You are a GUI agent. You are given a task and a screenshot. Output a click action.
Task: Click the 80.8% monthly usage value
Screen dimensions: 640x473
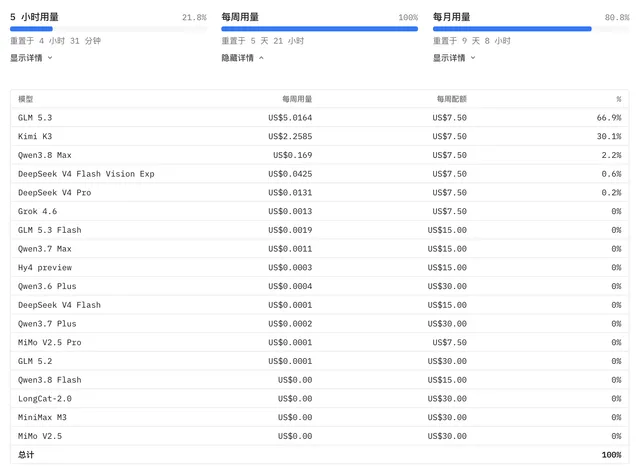tap(617, 18)
